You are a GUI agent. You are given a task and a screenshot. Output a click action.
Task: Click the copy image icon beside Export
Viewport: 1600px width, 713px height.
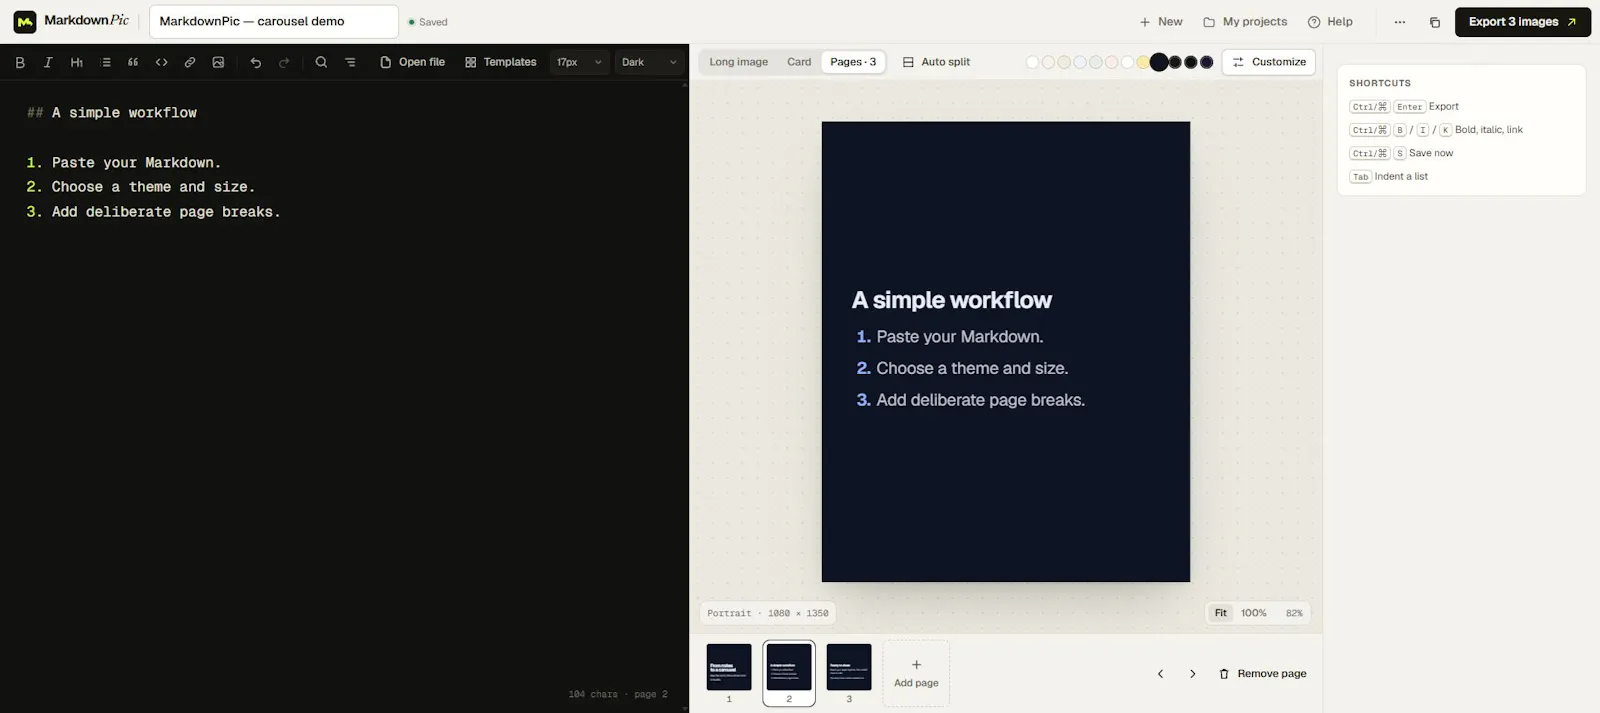[x=1435, y=22]
